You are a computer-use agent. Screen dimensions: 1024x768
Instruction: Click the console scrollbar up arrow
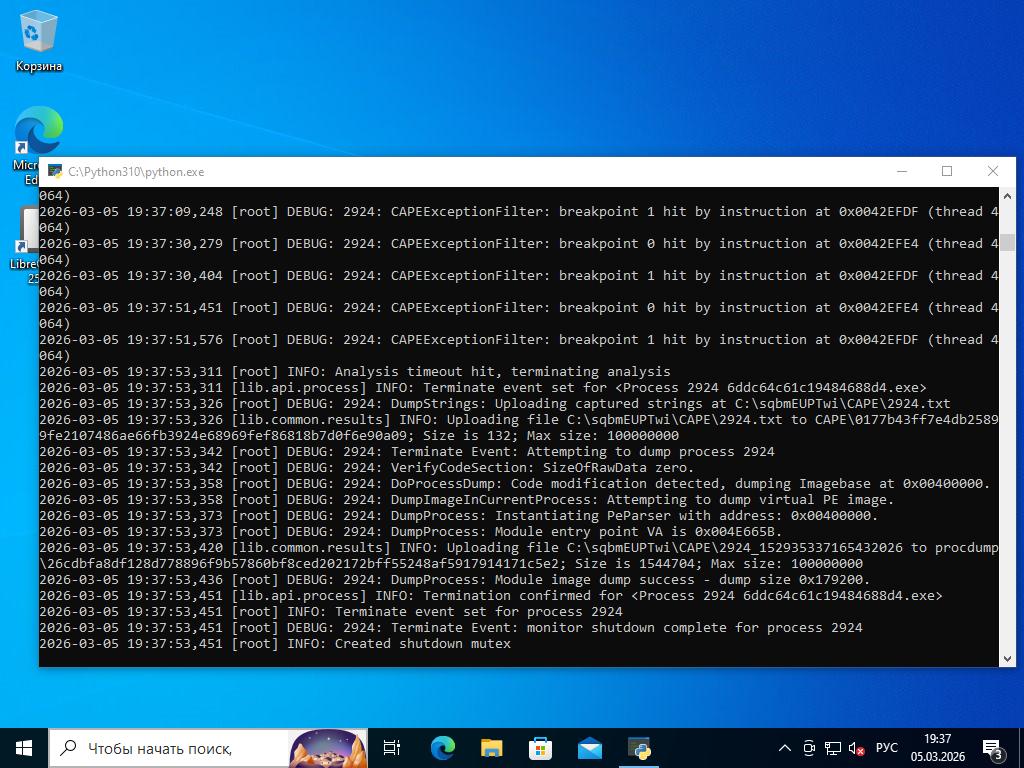1007,195
